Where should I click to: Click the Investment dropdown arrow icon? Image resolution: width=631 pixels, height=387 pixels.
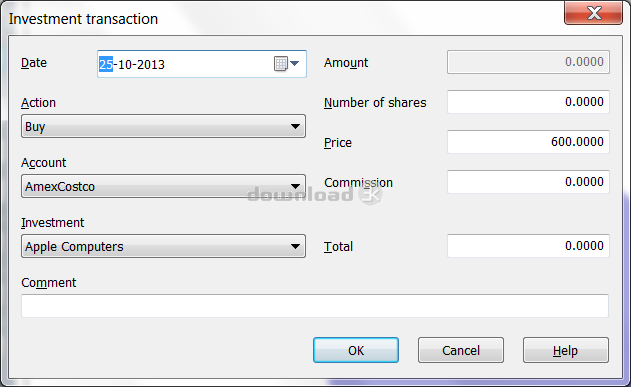tap(295, 246)
